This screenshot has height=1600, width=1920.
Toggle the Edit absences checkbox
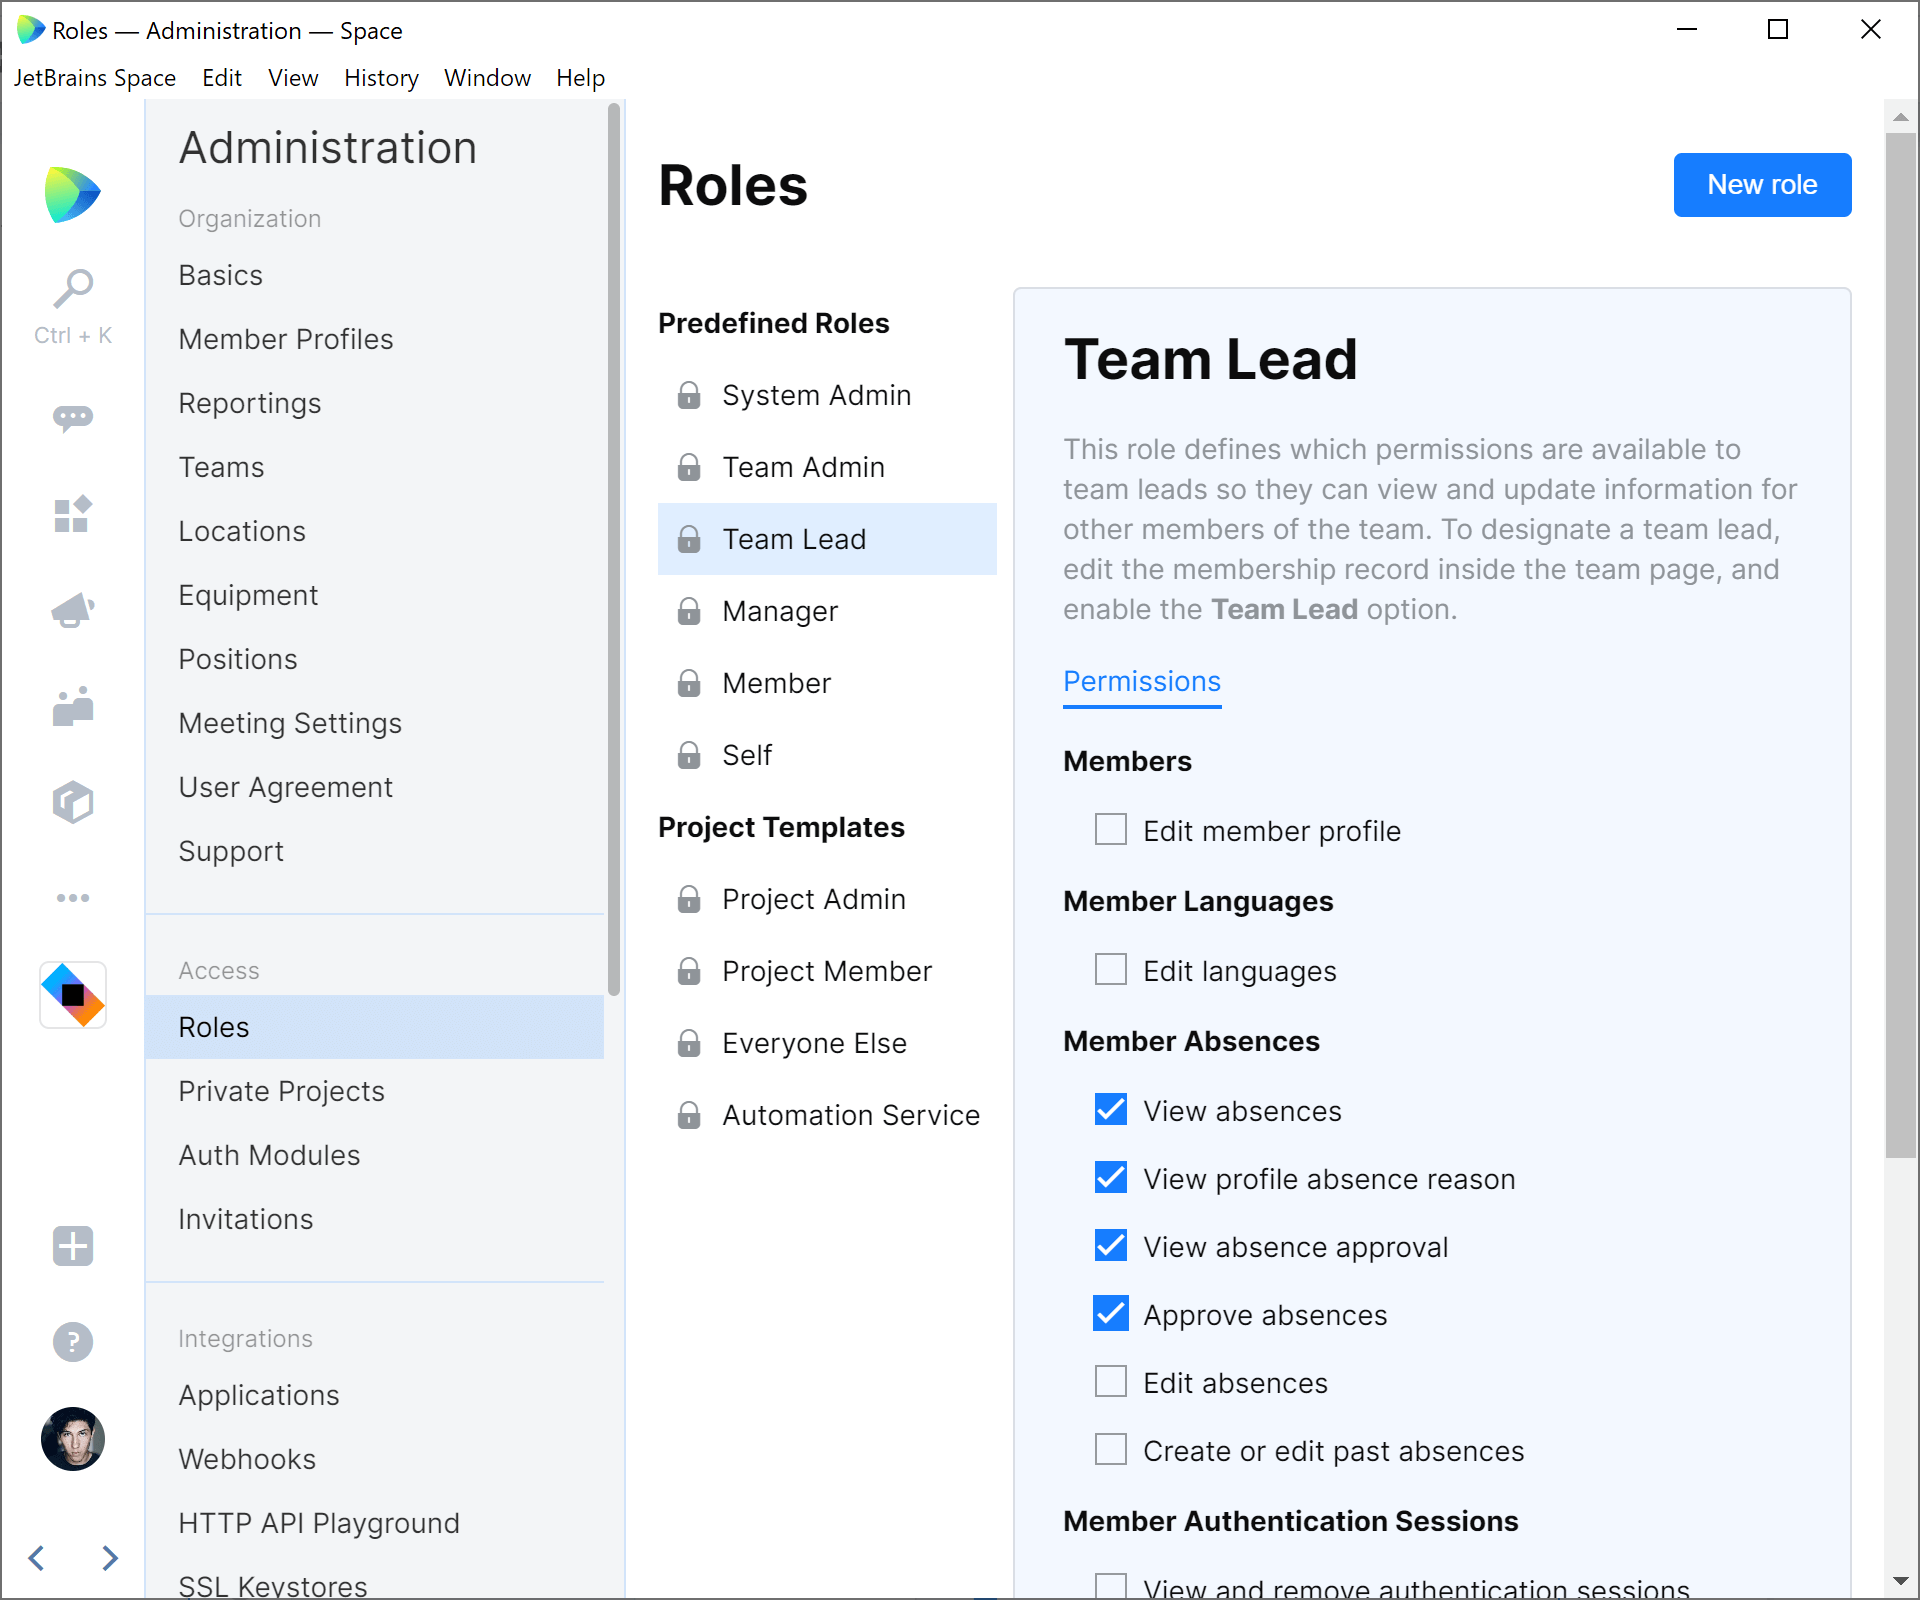click(1111, 1381)
